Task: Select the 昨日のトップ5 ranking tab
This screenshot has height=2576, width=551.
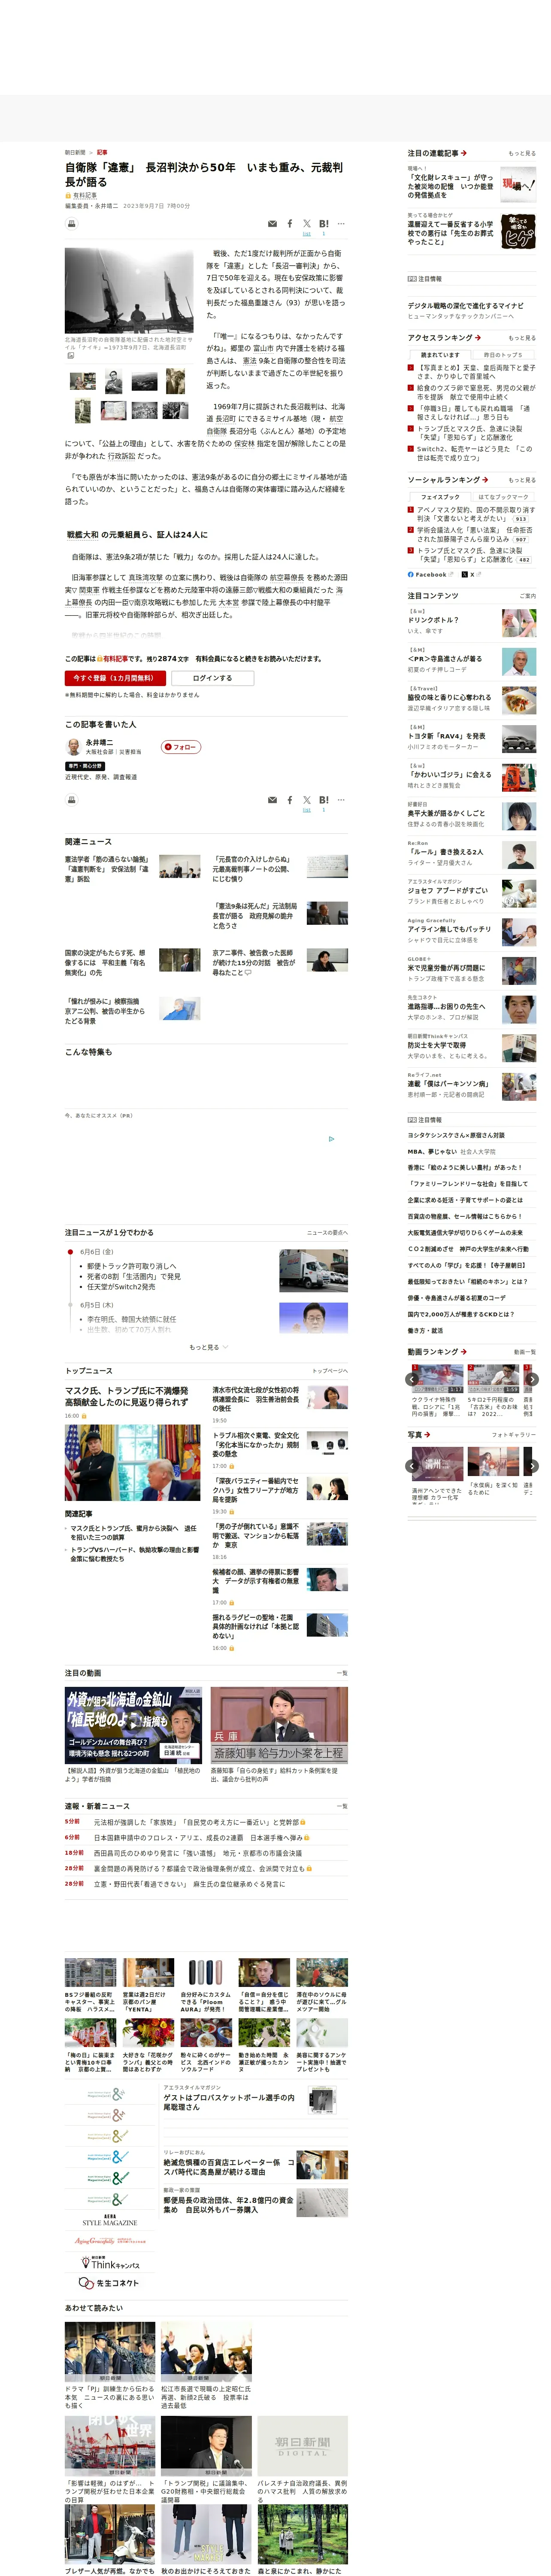Action: [502, 355]
